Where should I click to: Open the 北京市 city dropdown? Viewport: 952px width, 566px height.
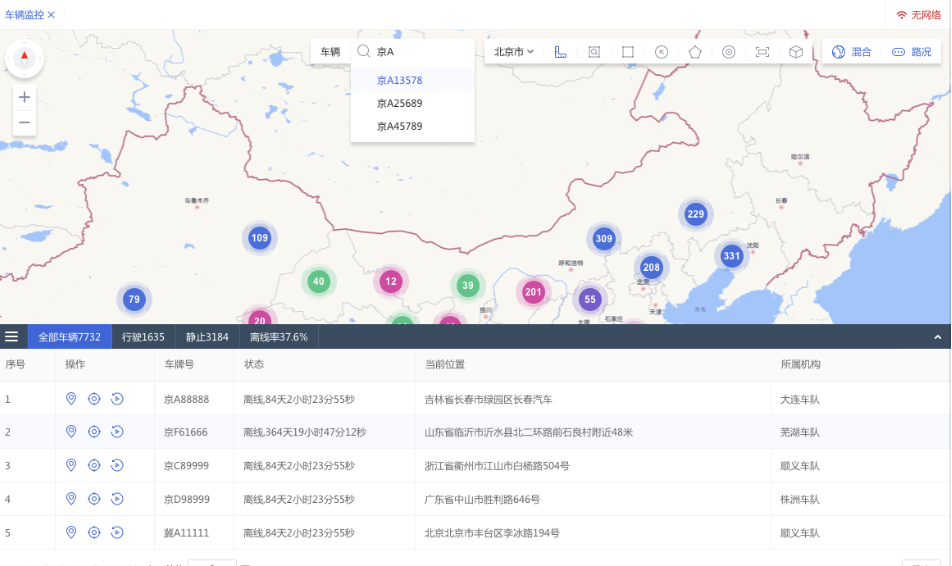pyautogui.click(x=514, y=52)
